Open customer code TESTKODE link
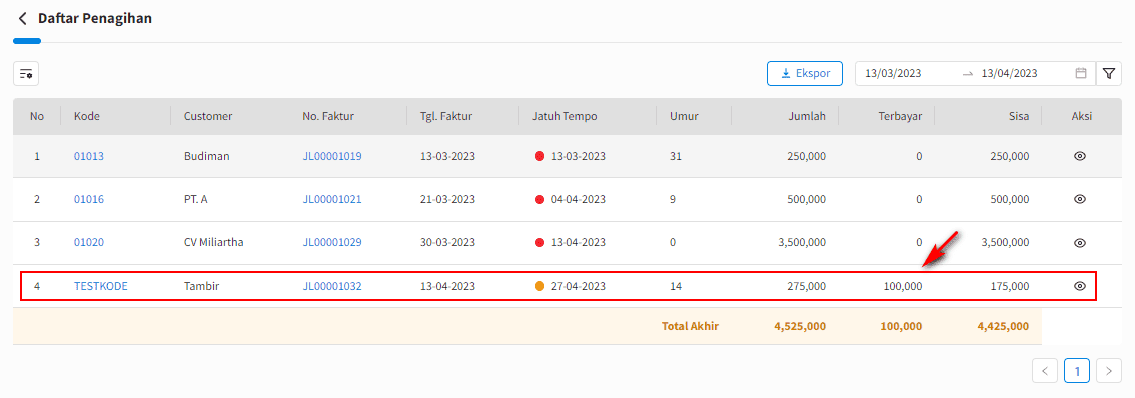 point(101,286)
